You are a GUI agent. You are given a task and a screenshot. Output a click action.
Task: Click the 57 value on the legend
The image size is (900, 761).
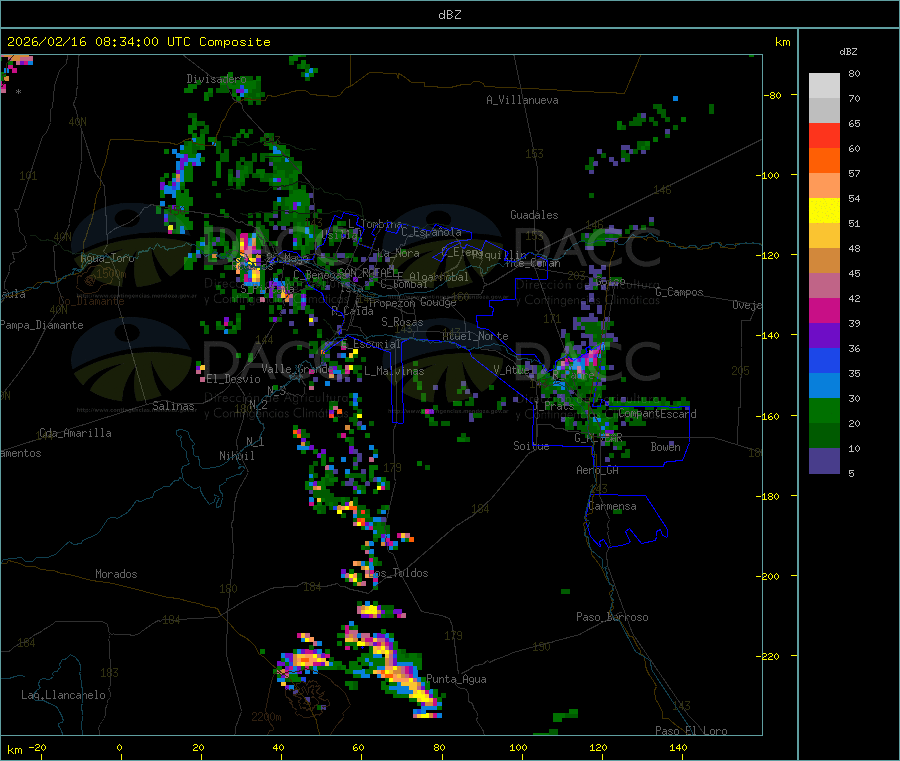click(854, 173)
